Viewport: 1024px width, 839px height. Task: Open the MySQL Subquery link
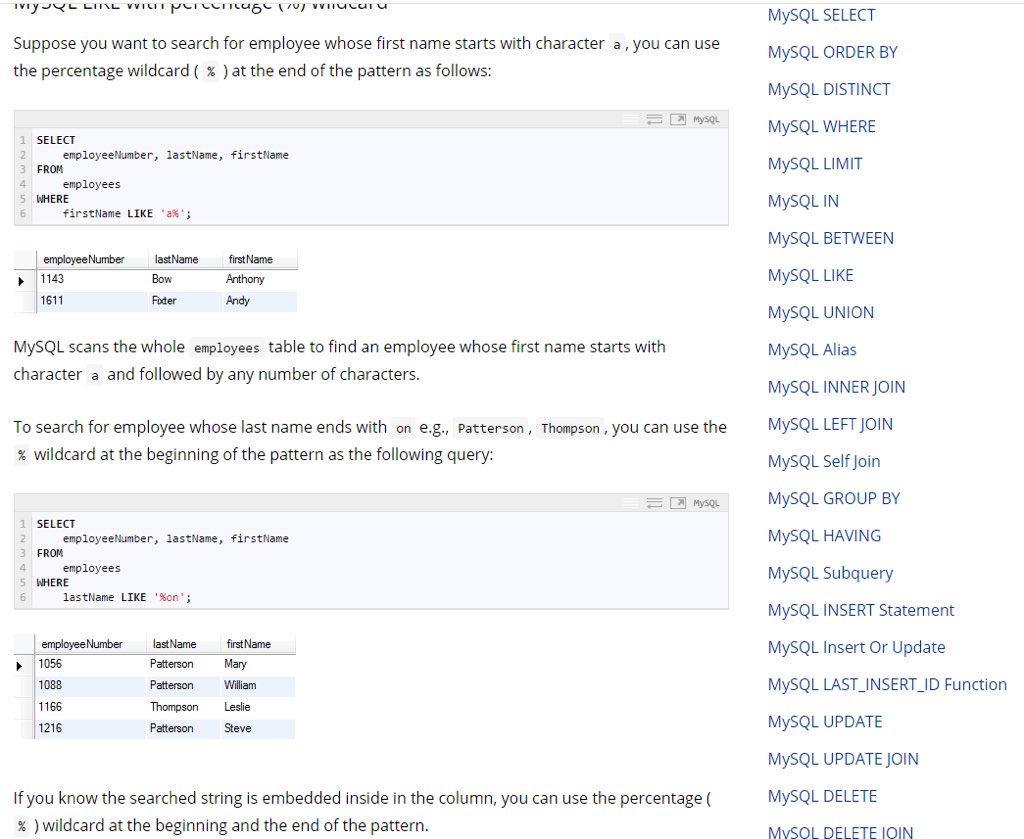point(830,573)
